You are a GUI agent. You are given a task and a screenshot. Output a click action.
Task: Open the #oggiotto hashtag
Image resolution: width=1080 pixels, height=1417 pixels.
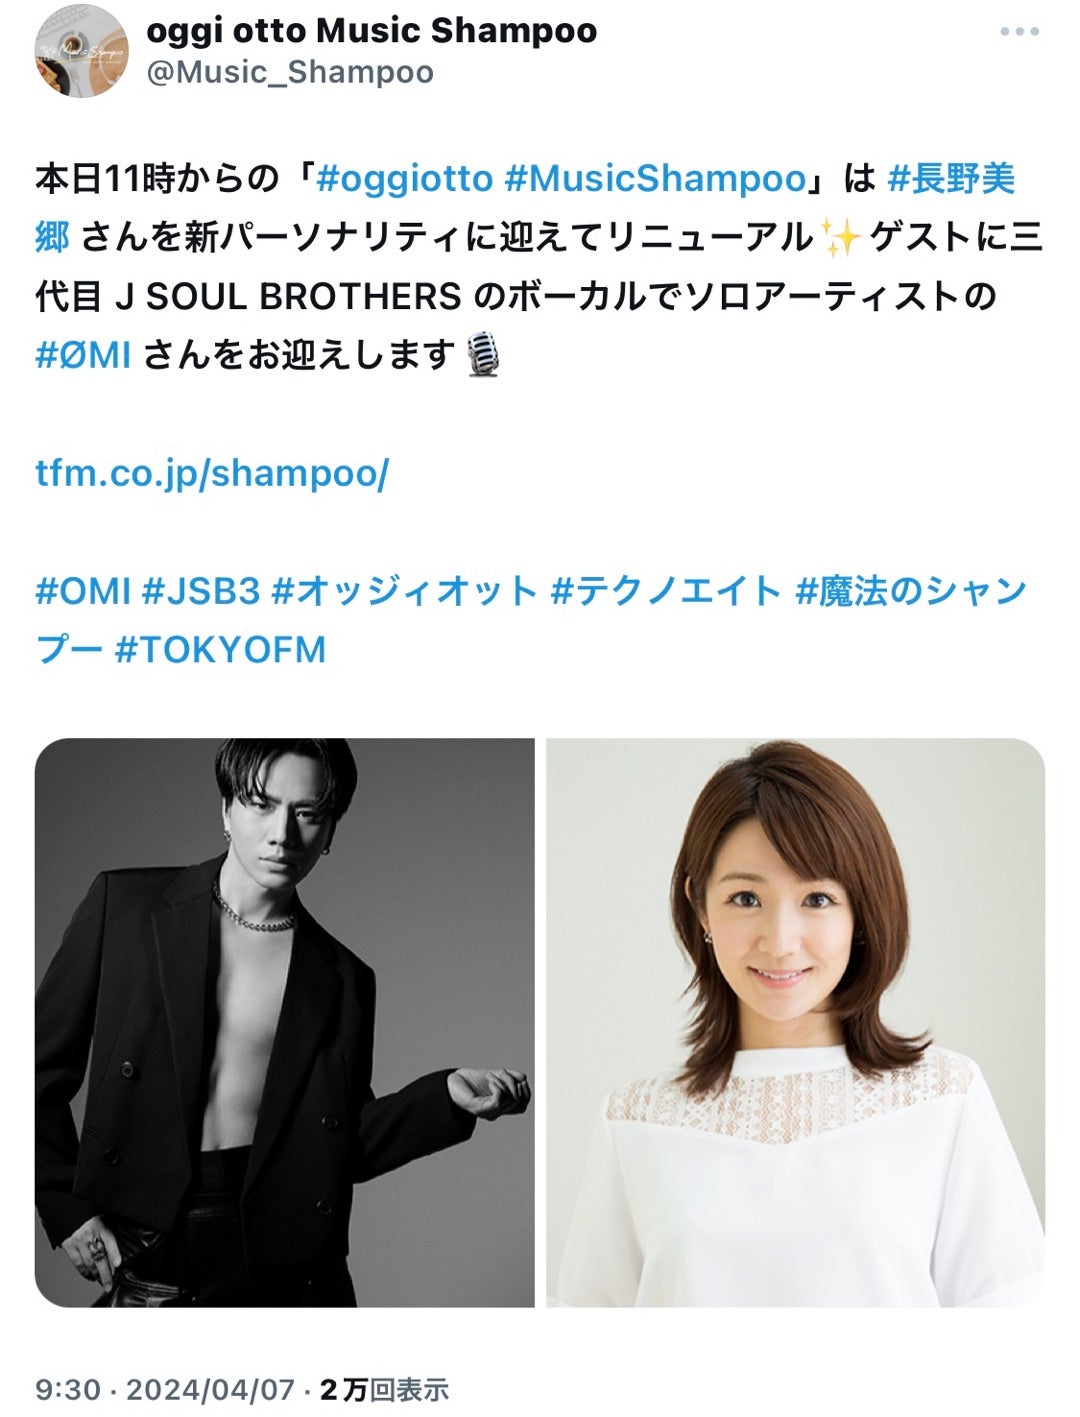coord(404,179)
